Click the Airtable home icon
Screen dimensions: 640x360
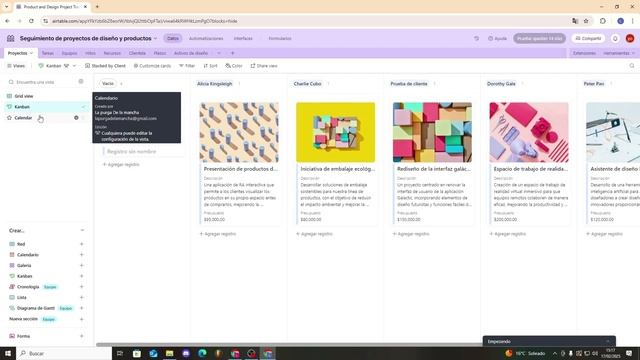click(11, 38)
